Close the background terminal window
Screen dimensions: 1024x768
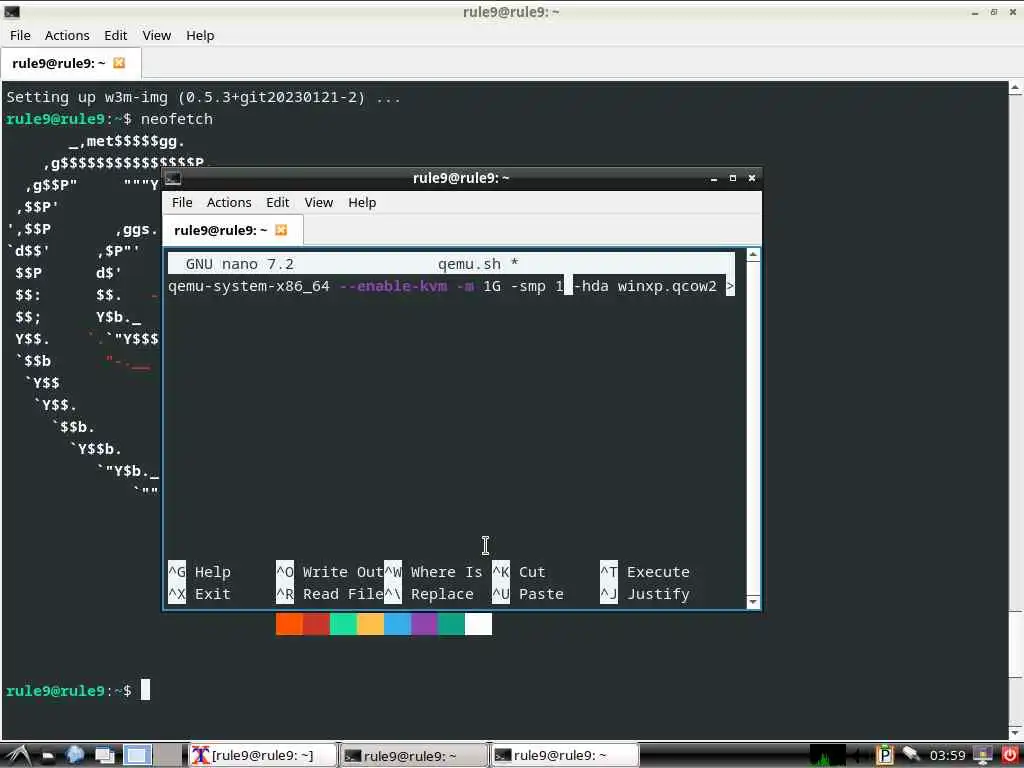pyautogui.click(x=1013, y=12)
